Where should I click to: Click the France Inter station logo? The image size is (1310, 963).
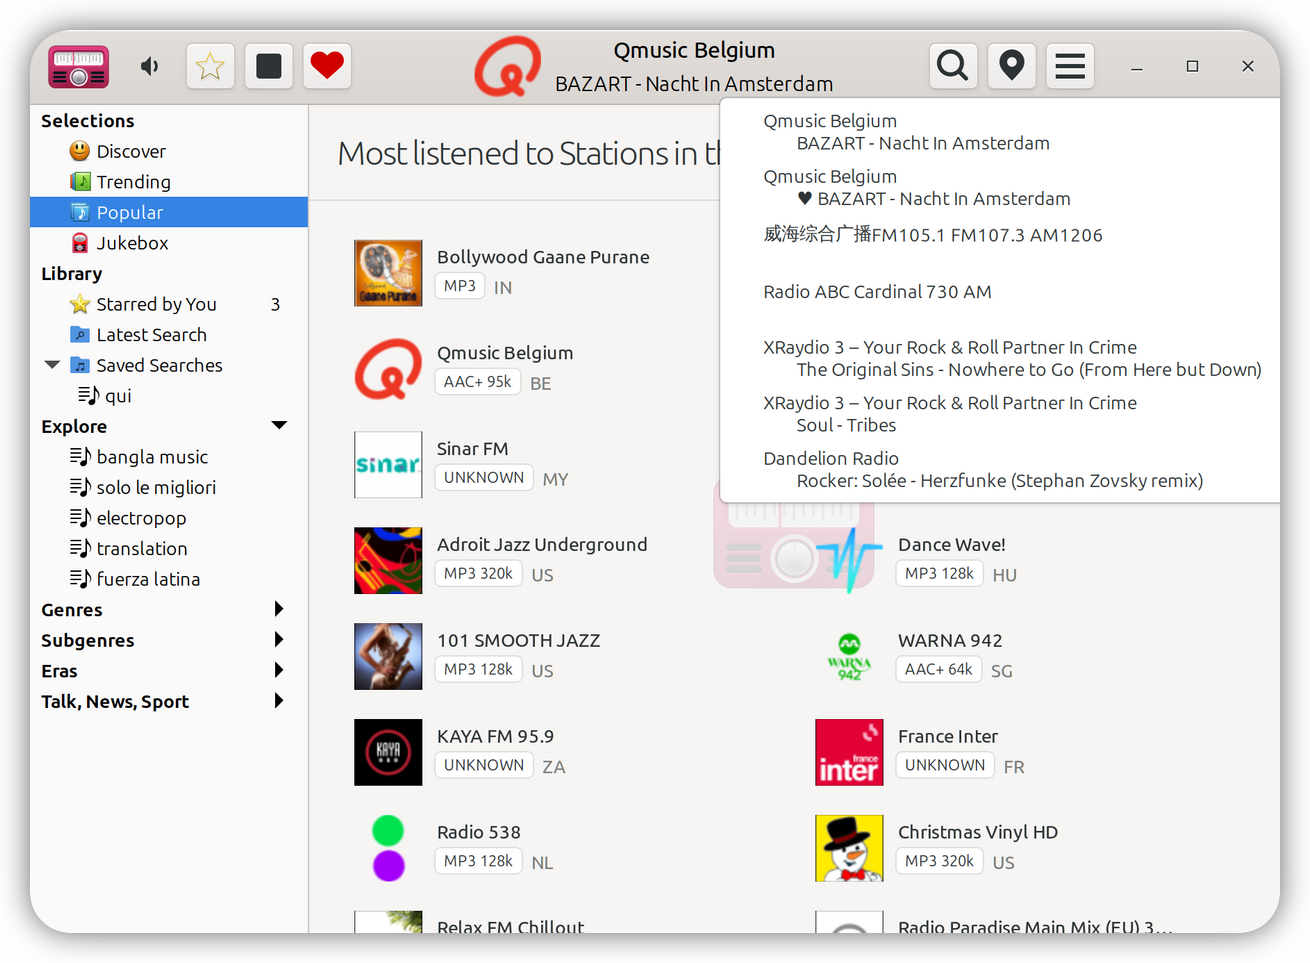coord(849,753)
